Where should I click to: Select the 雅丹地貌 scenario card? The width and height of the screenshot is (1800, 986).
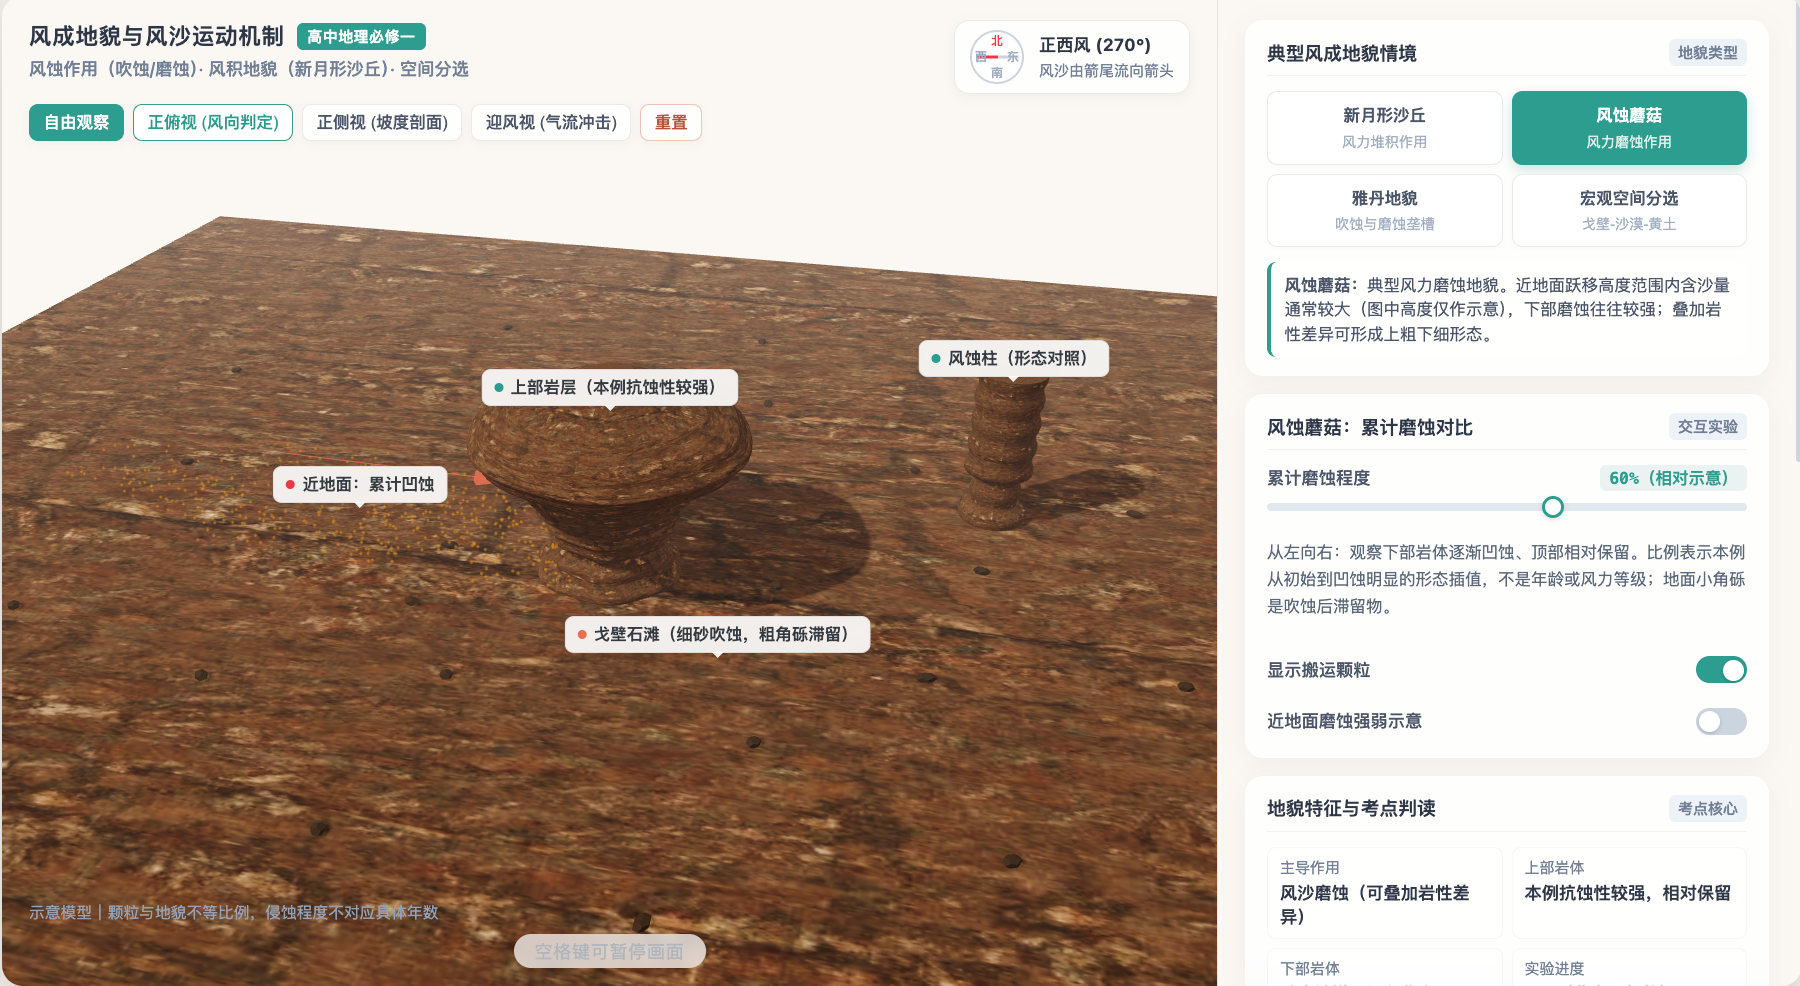point(1384,210)
